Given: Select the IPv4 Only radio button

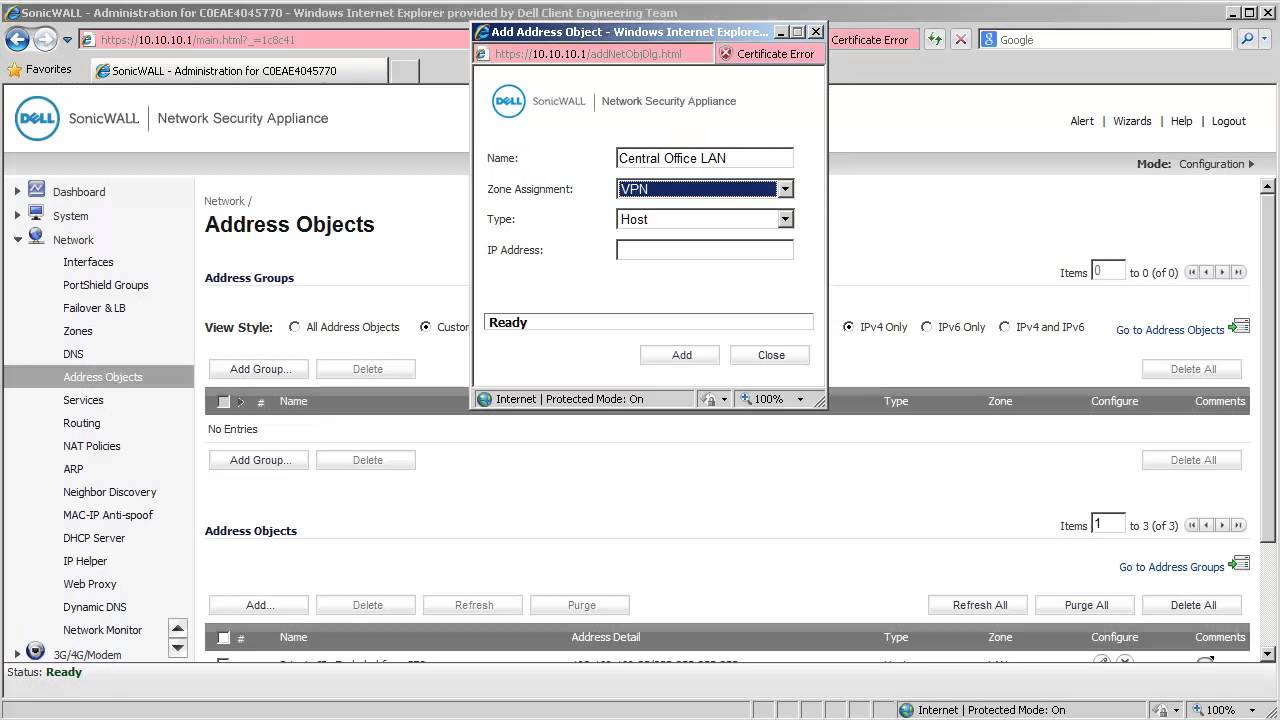Looking at the screenshot, I should click(x=849, y=327).
